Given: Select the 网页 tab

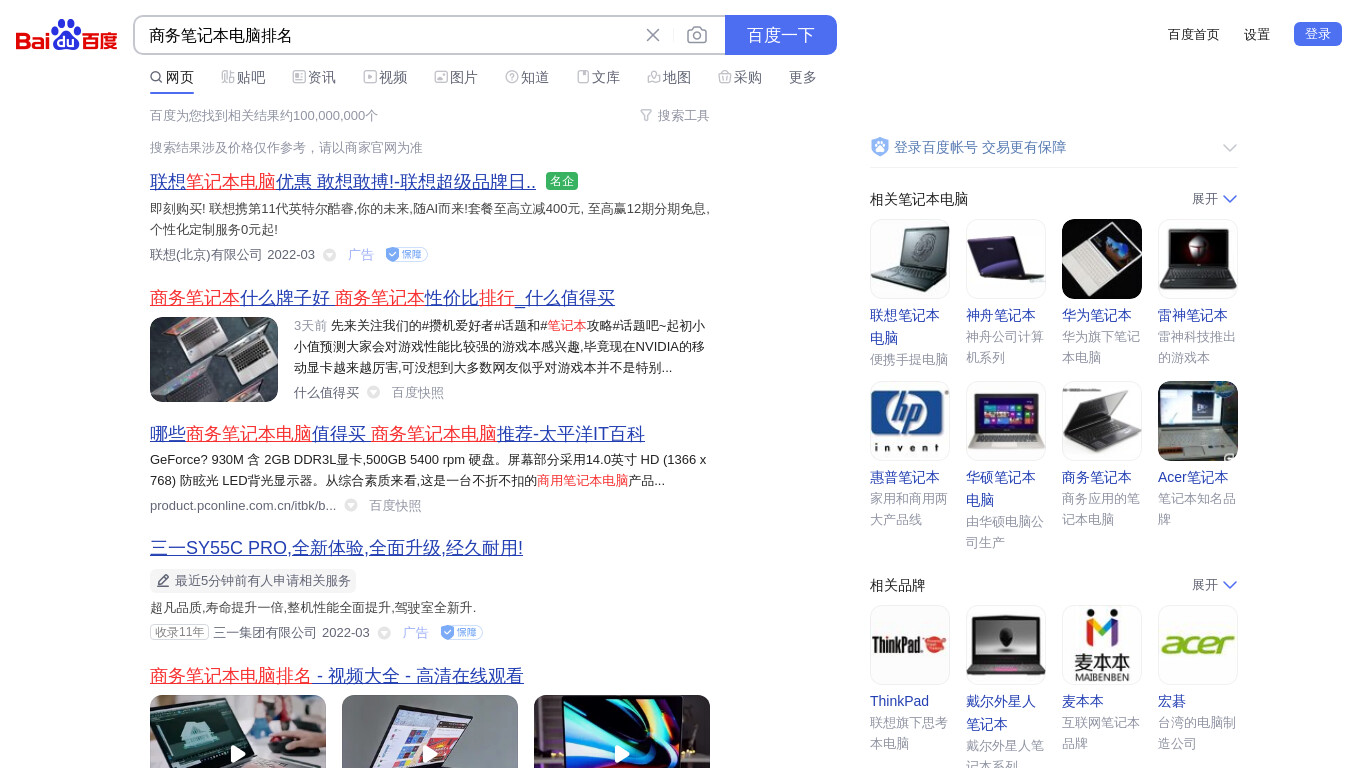Looking at the screenshot, I should pyautogui.click(x=172, y=77).
